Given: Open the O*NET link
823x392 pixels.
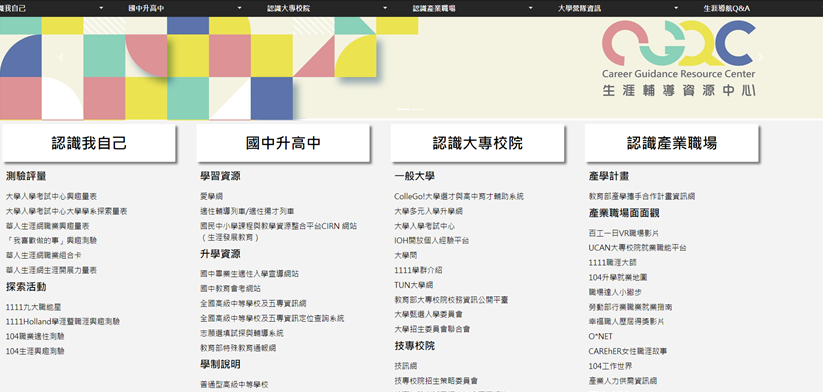Looking at the screenshot, I should [x=600, y=336].
